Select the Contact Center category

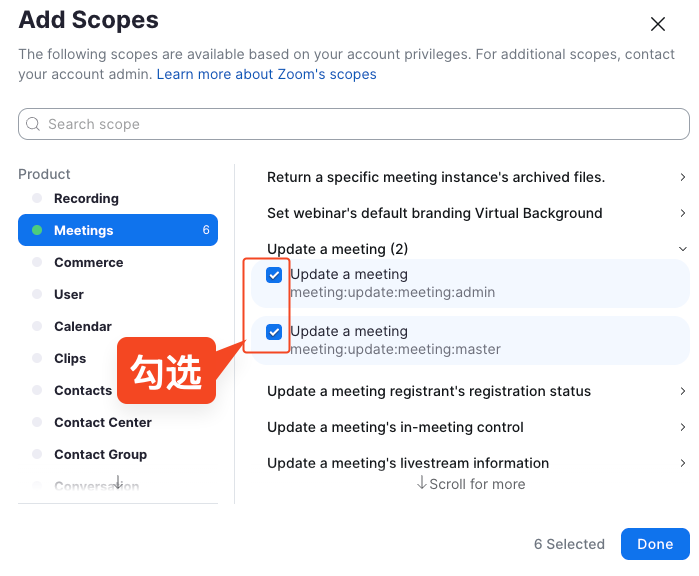[x=103, y=422]
